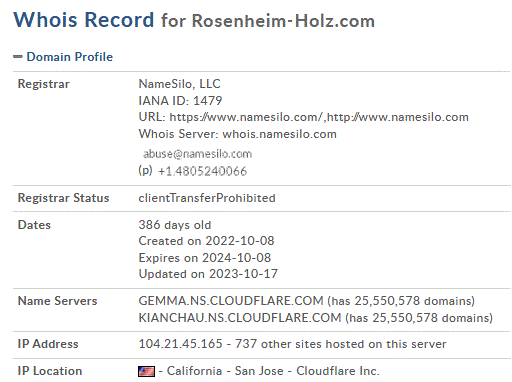Collapse the Domain Profile section minus icon
Viewport: 512px width, 382px height.
18,57
